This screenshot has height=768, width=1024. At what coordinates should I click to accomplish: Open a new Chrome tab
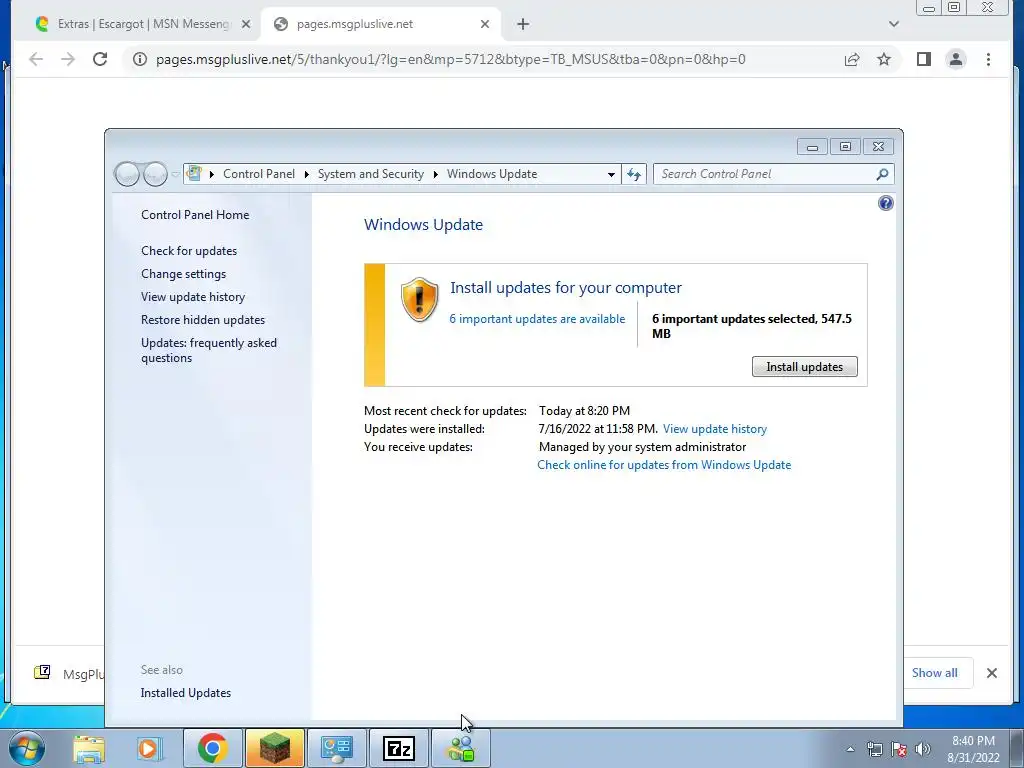point(522,24)
